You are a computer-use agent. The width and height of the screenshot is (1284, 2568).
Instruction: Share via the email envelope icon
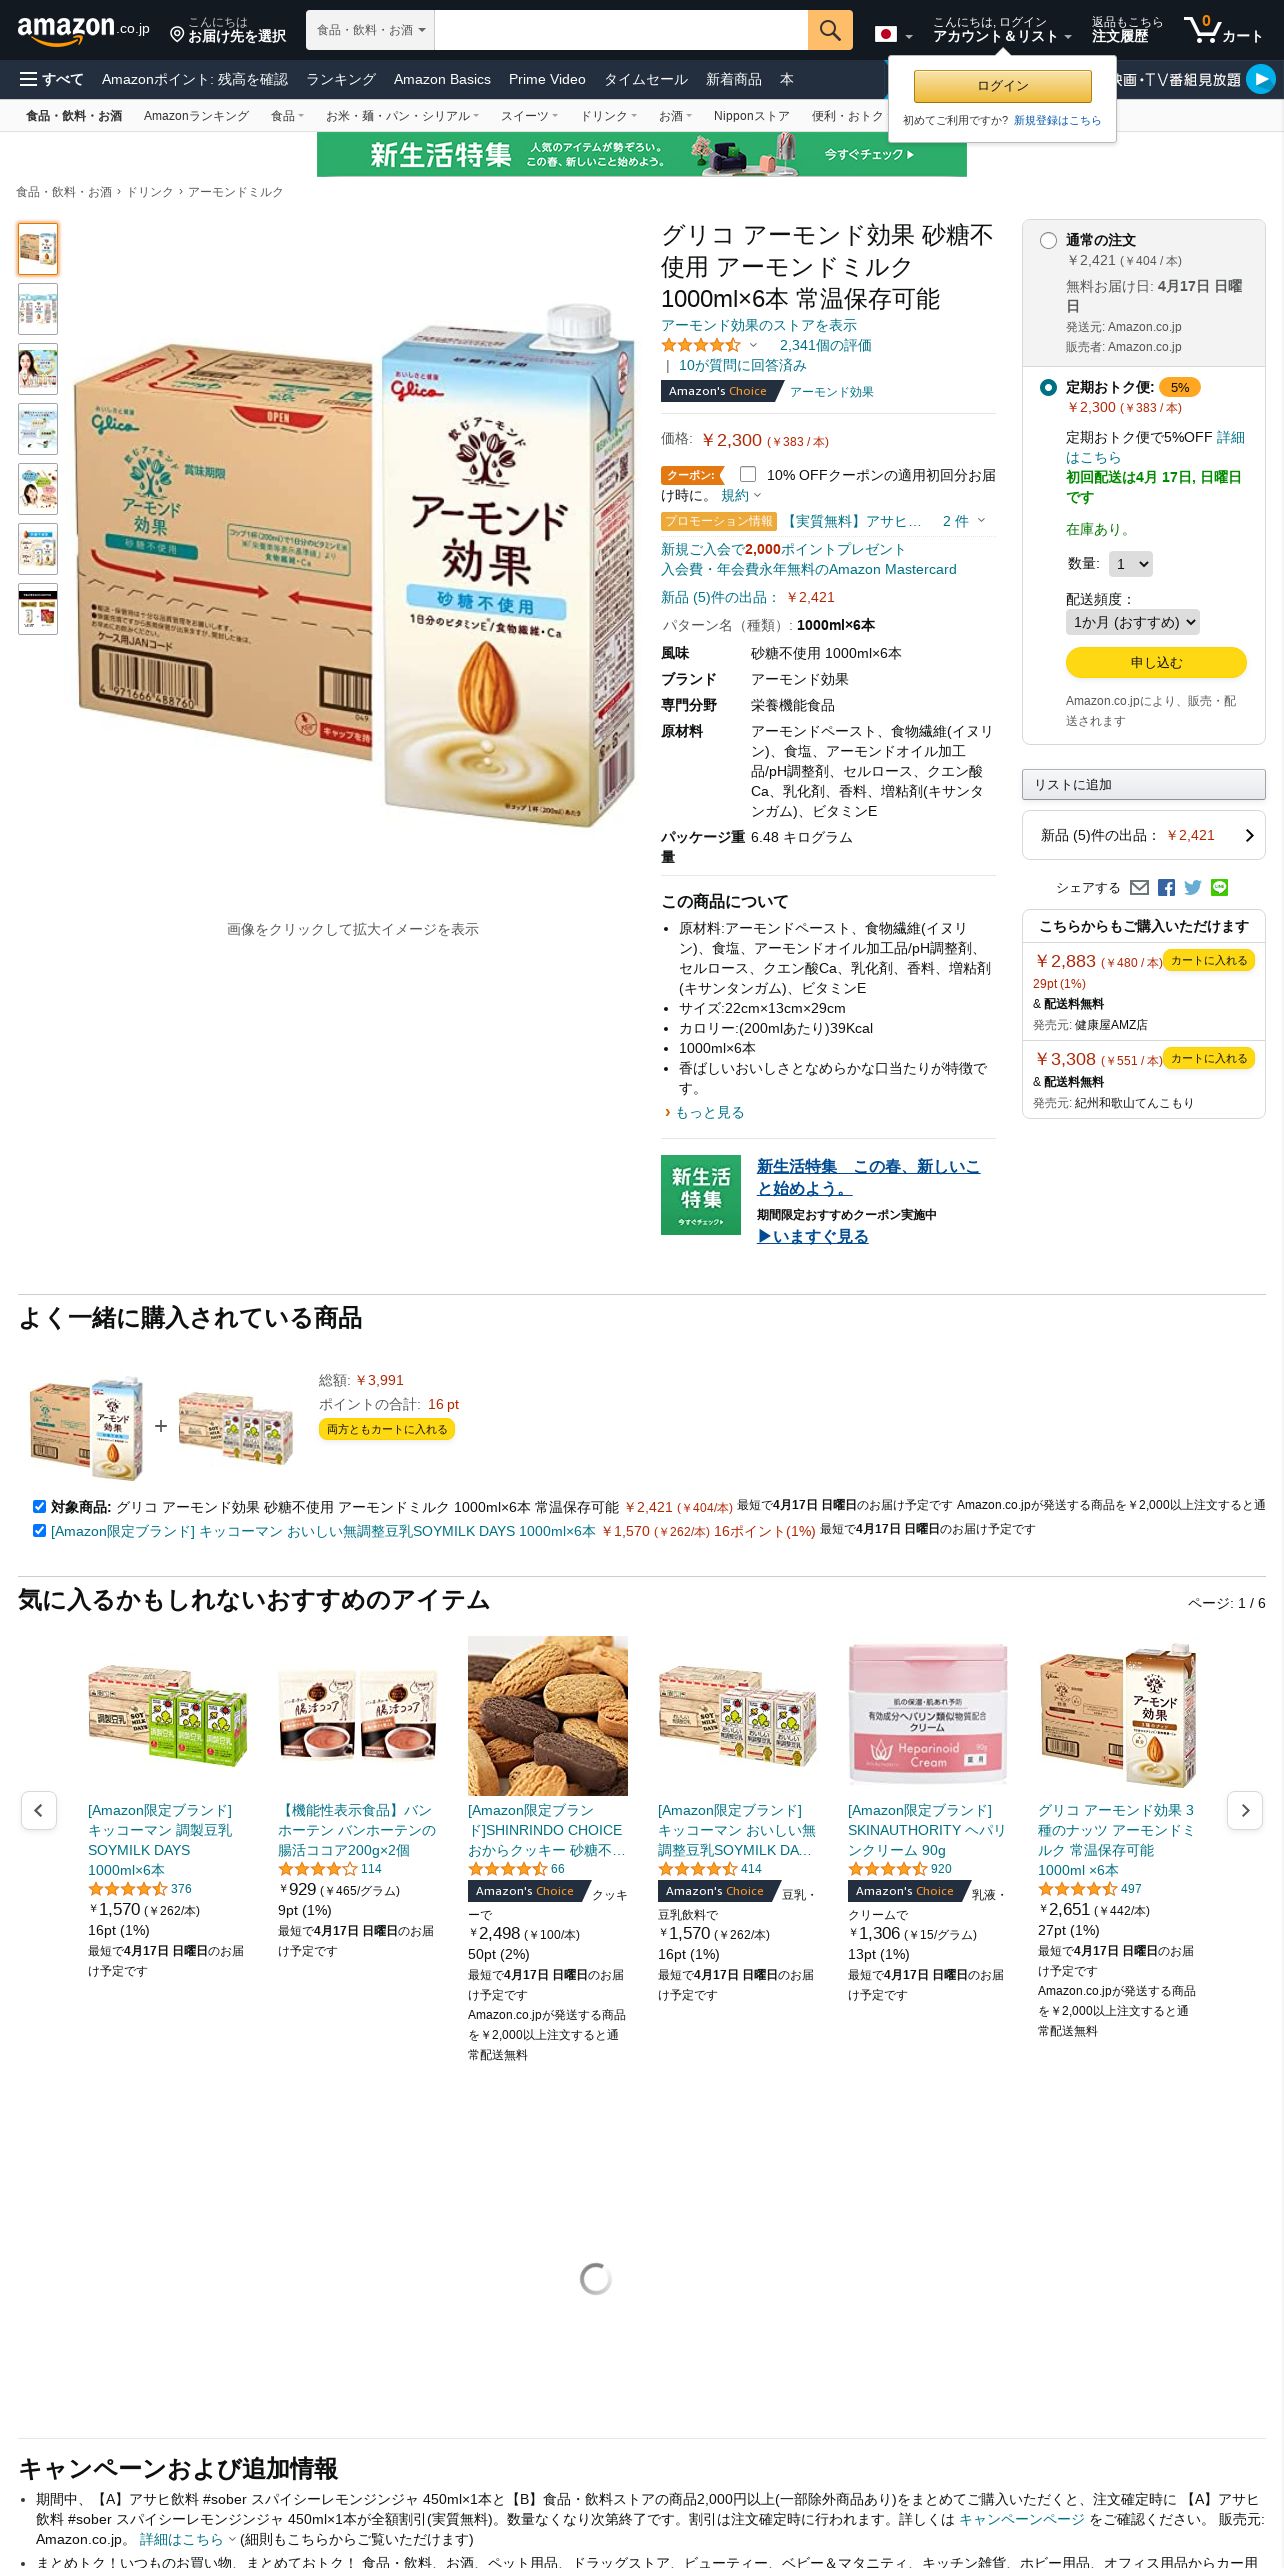[1139, 887]
